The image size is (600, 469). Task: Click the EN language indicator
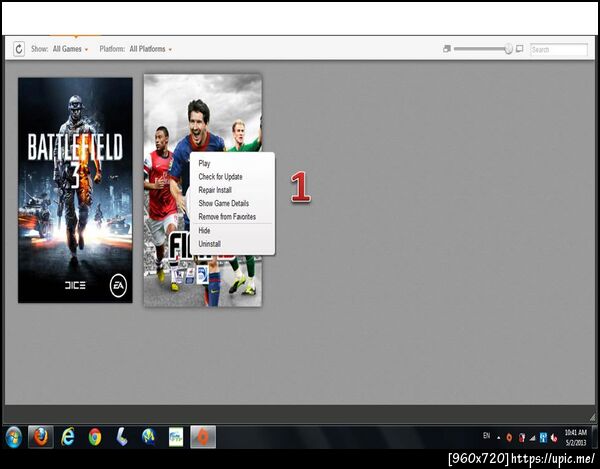tap(486, 435)
